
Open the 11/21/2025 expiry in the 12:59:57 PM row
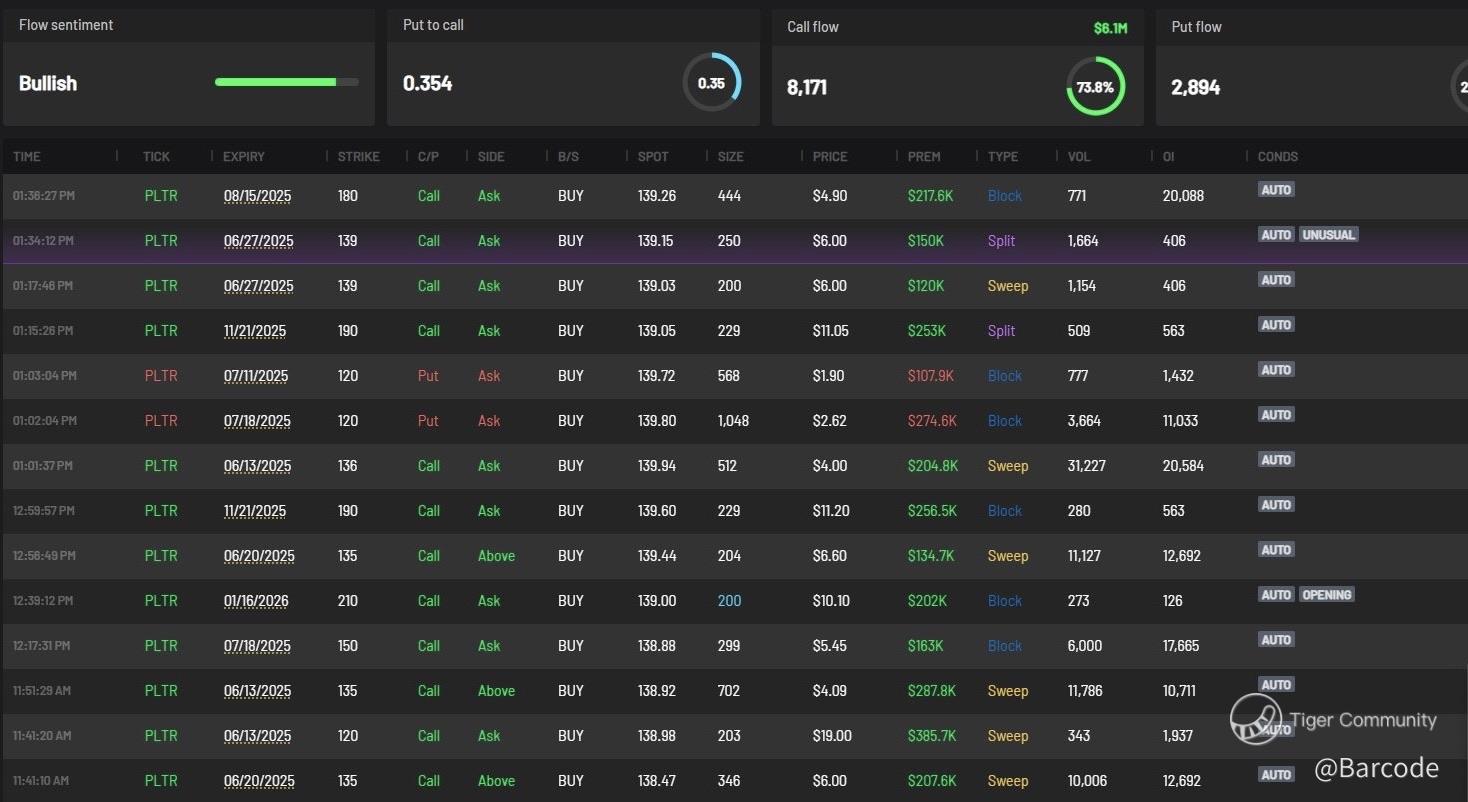click(255, 511)
